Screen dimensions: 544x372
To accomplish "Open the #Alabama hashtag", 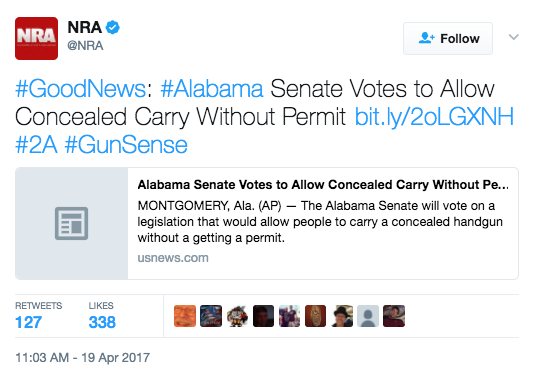I will 212,89.
